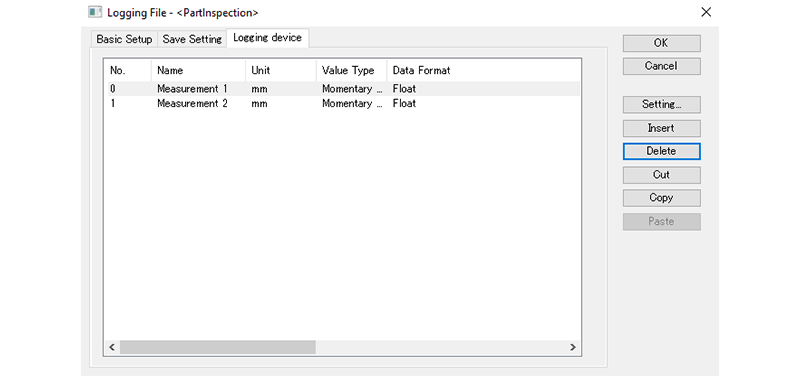The image size is (800, 376).
Task: Click the horizontal scrollbar thumb
Action: (x=218, y=347)
